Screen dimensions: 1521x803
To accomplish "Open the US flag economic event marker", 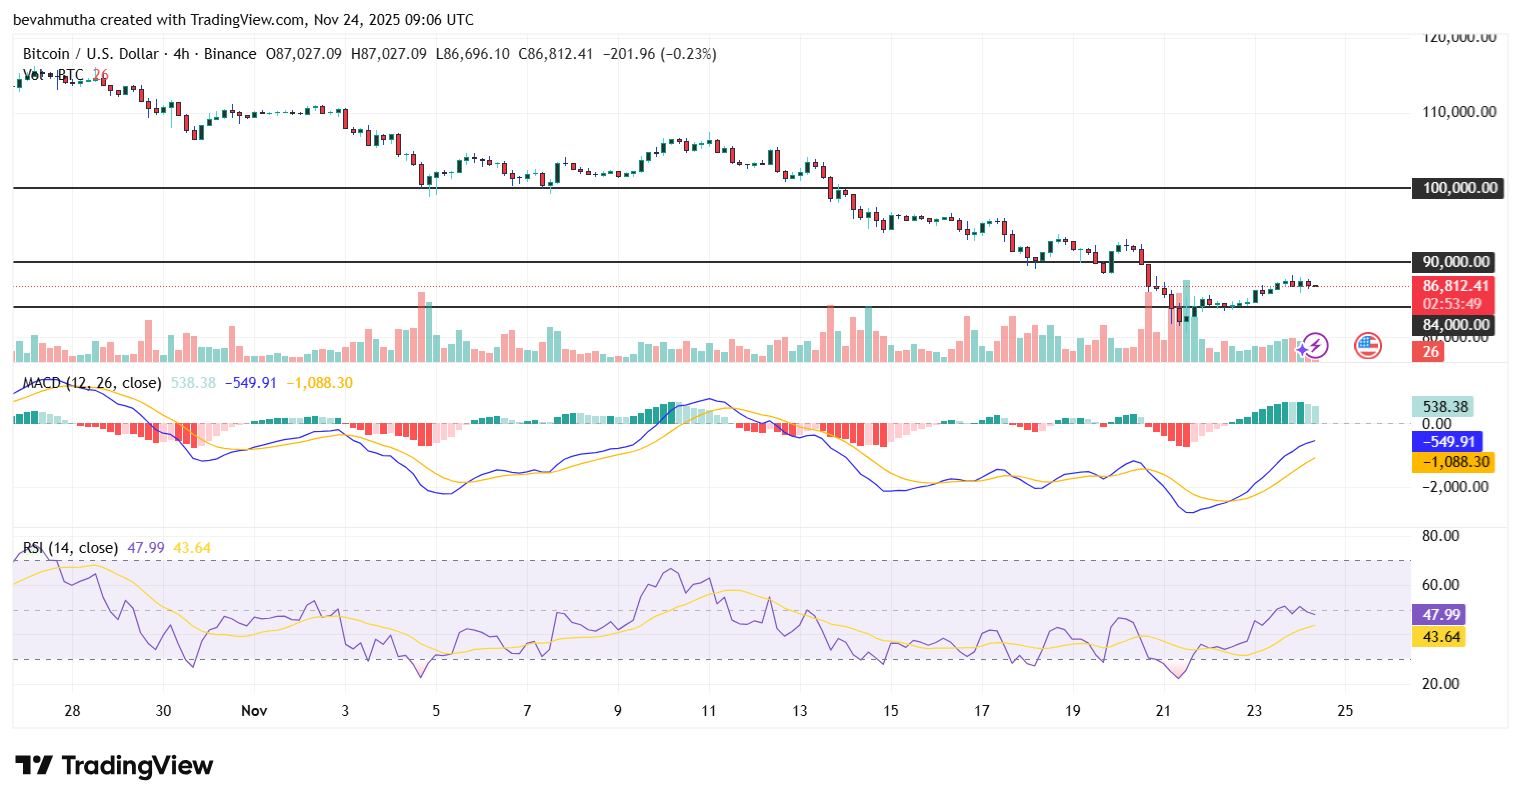I will pyautogui.click(x=1366, y=346).
